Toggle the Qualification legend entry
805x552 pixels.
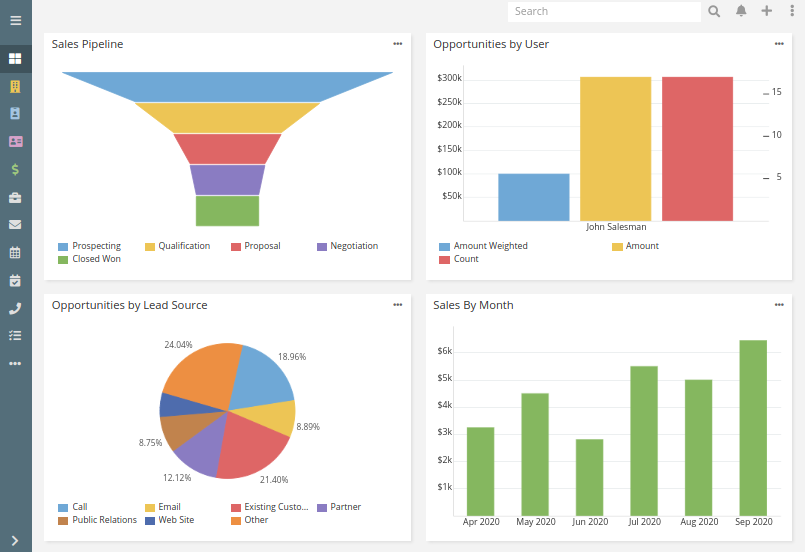pyautogui.click(x=178, y=246)
